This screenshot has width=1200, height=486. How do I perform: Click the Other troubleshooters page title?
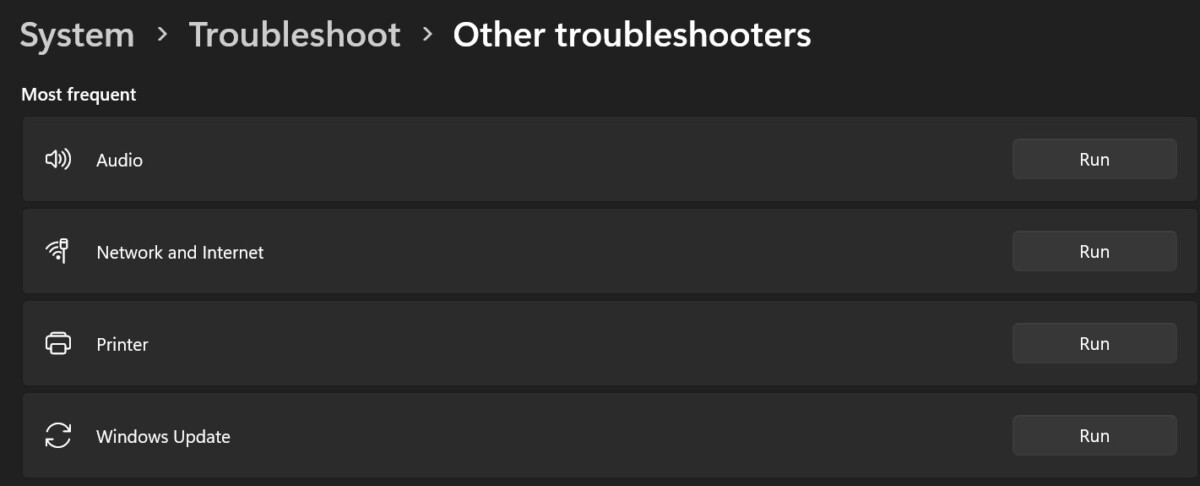pos(632,35)
